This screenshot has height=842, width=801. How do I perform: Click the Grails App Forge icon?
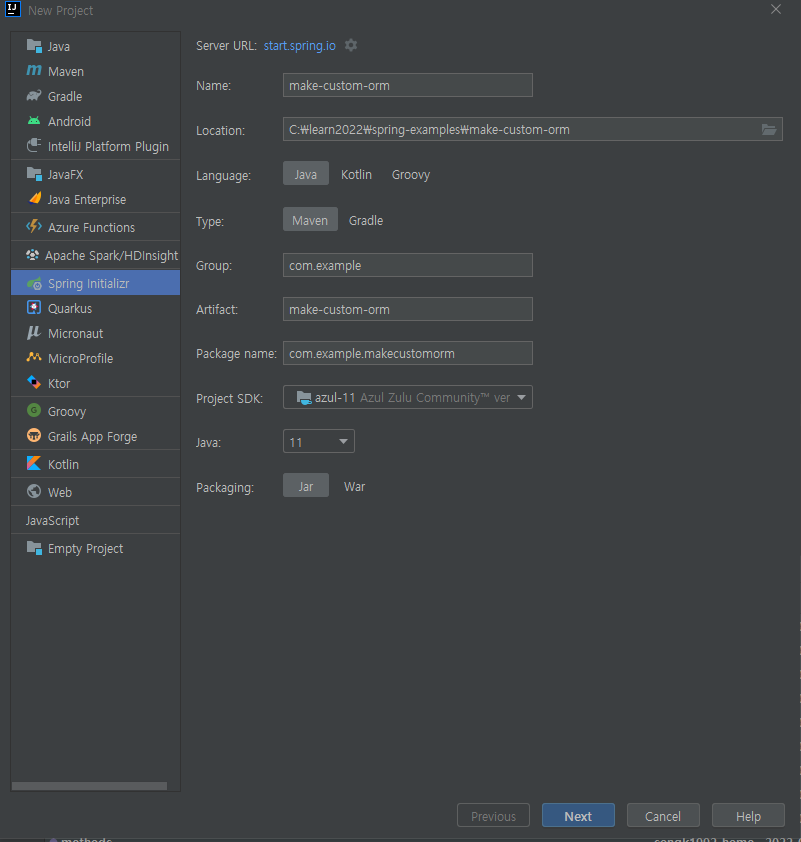point(34,435)
